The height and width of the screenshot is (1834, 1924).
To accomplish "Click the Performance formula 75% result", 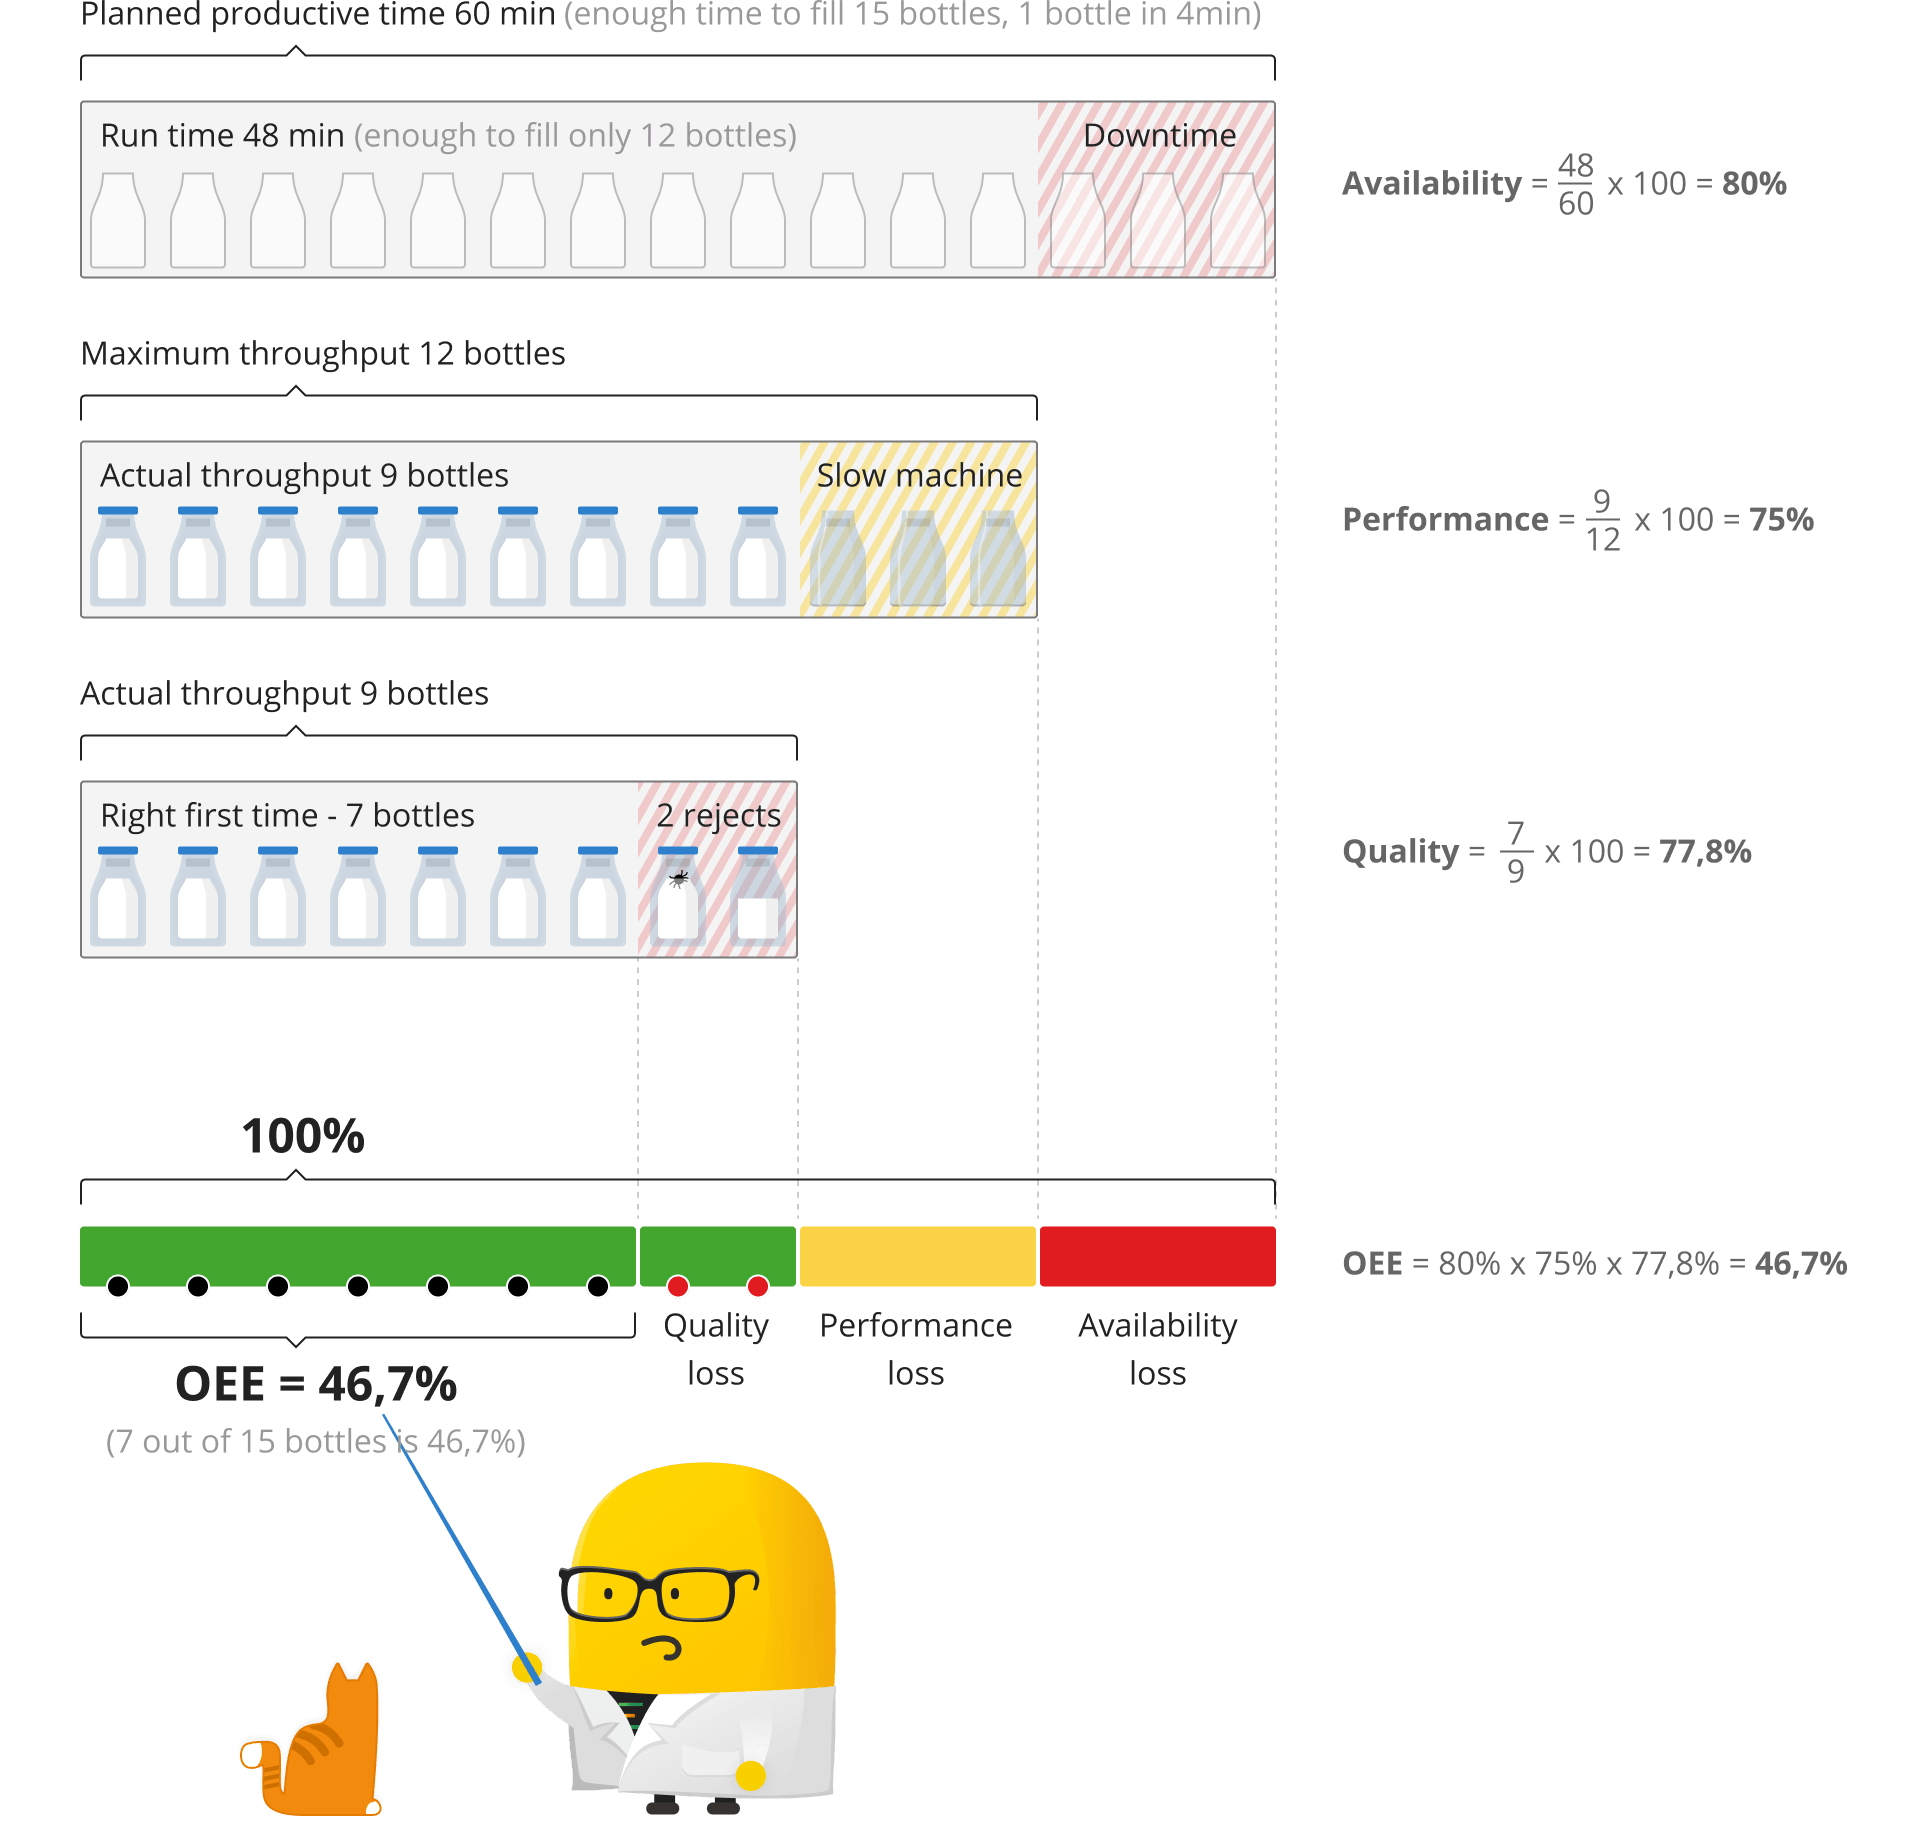I will tap(1781, 519).
